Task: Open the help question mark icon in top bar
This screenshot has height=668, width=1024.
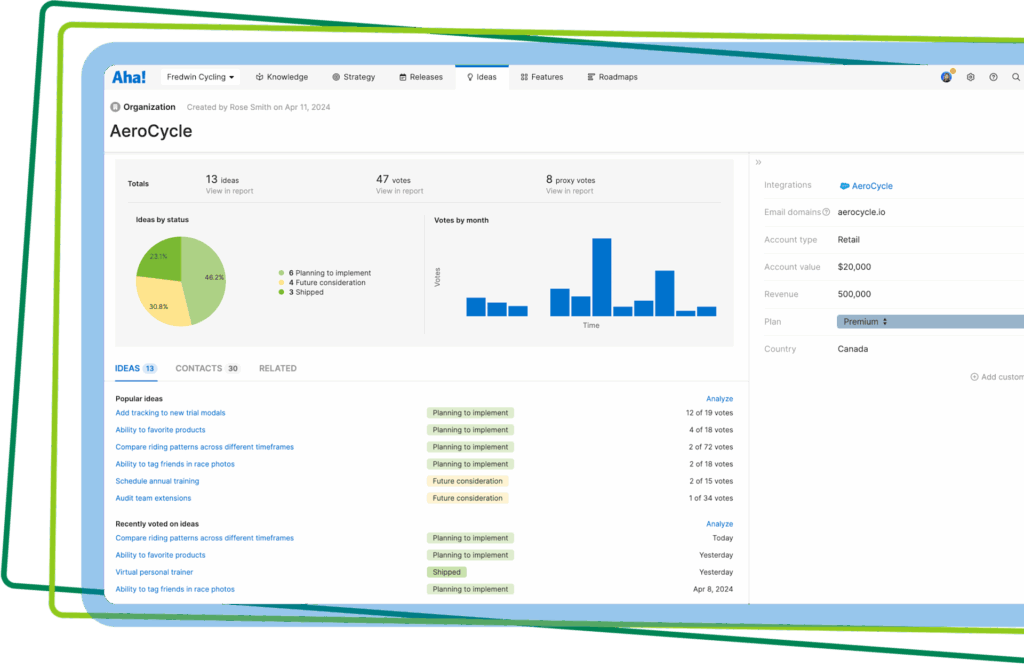Action: 993,77
